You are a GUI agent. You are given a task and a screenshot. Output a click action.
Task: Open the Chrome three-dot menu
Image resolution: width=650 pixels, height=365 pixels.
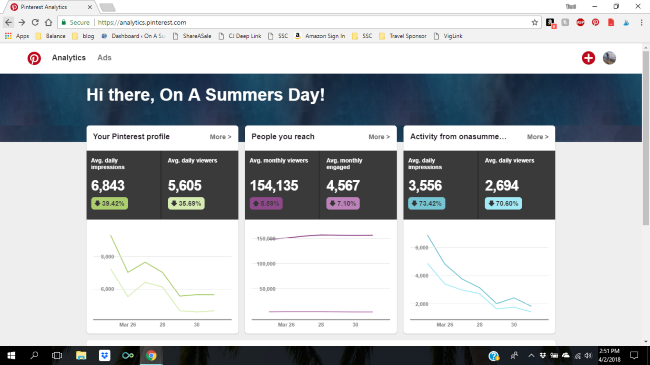point(641,22)
